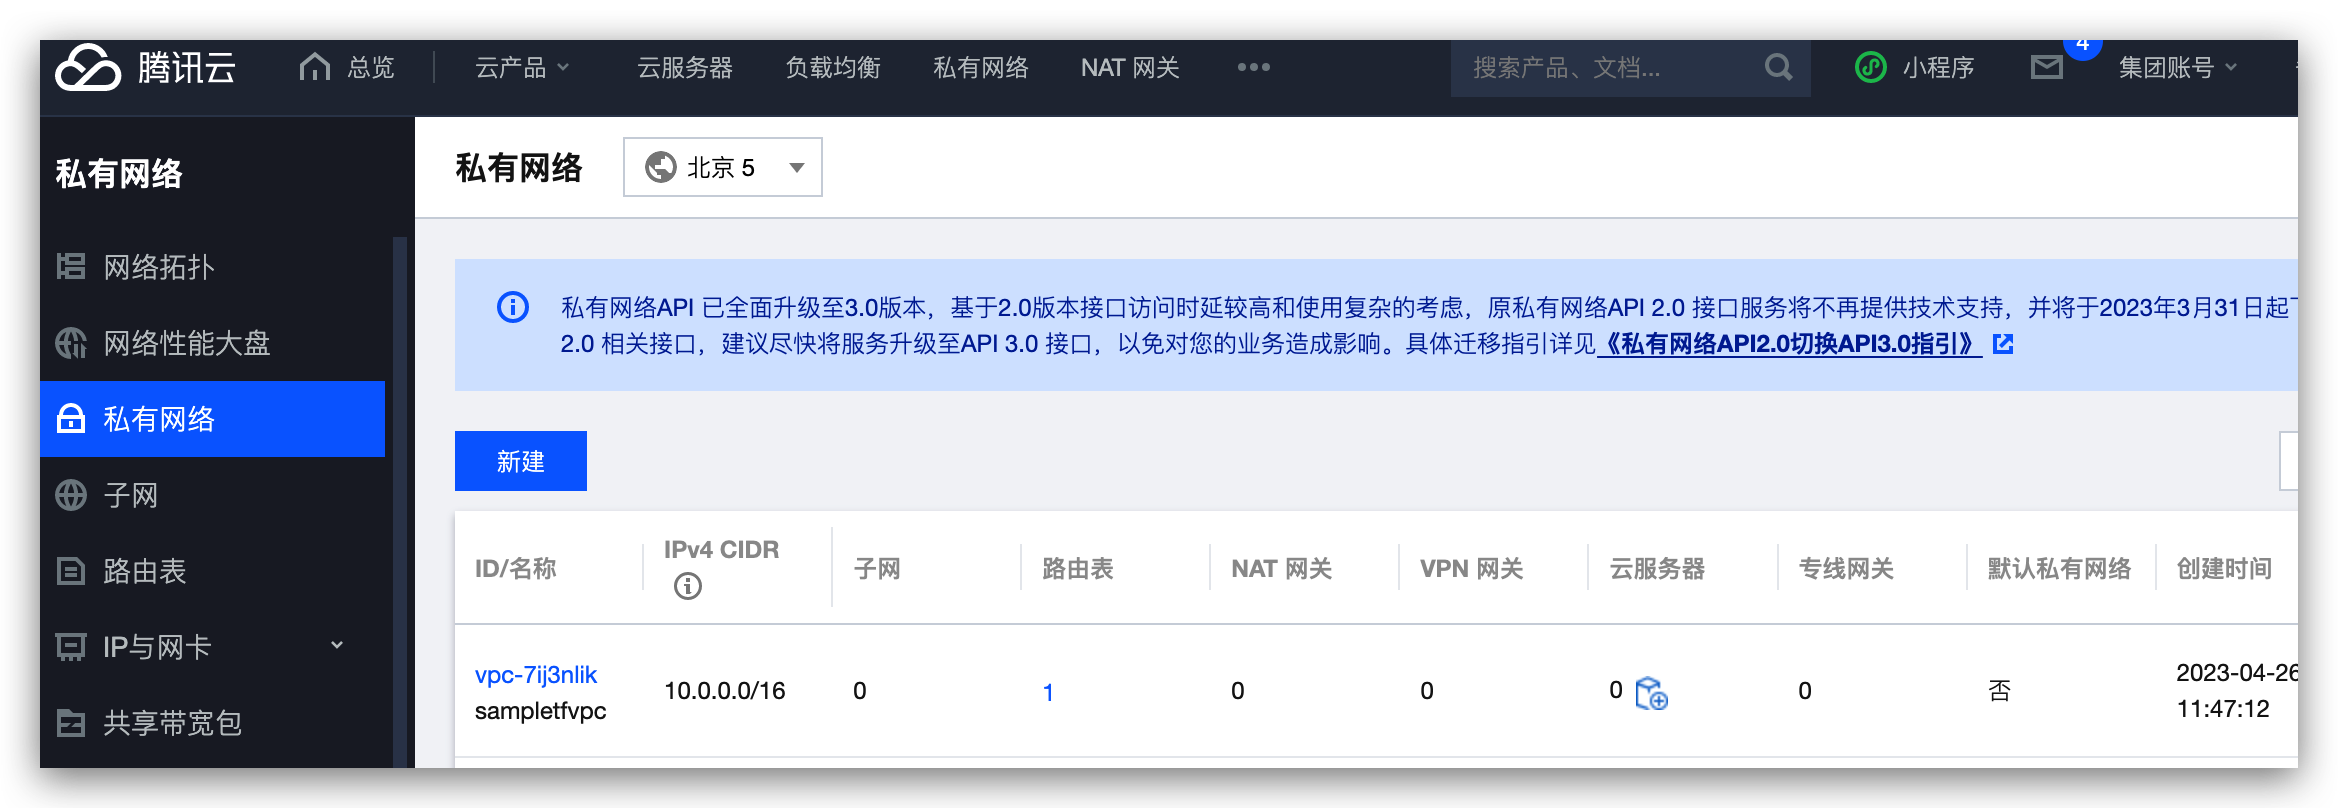Image resolution: width=2338 pixels, height=808 pixels.
Task: Click the Tencent Cloud logo
Action: click(144, 68)
